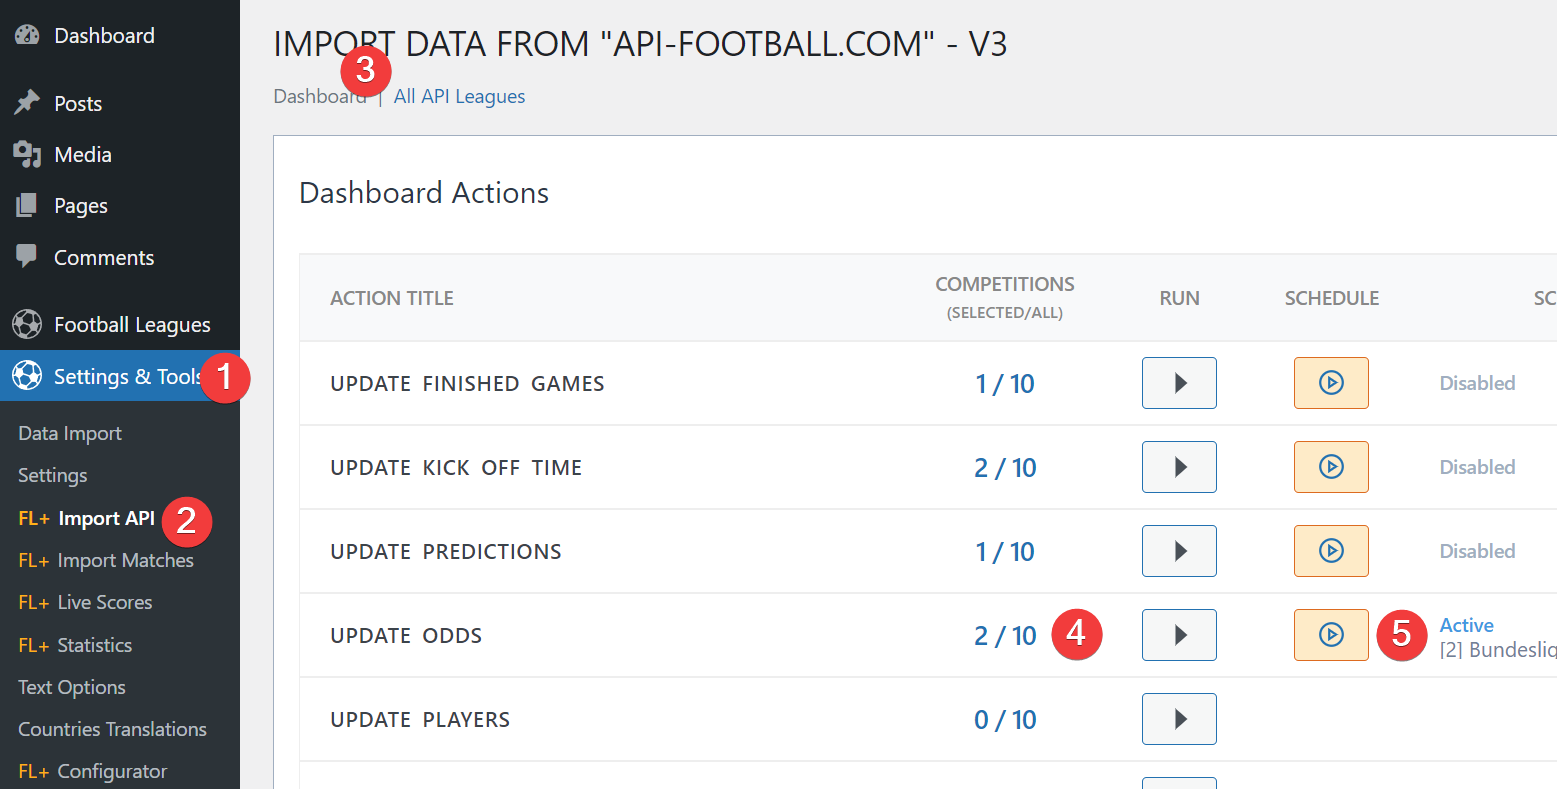Image resolution: width=1557 pixels, height=789 pixels.
Task: Open Countries Translations settings page
Action: pyautogui.click(x=112, y=729)
